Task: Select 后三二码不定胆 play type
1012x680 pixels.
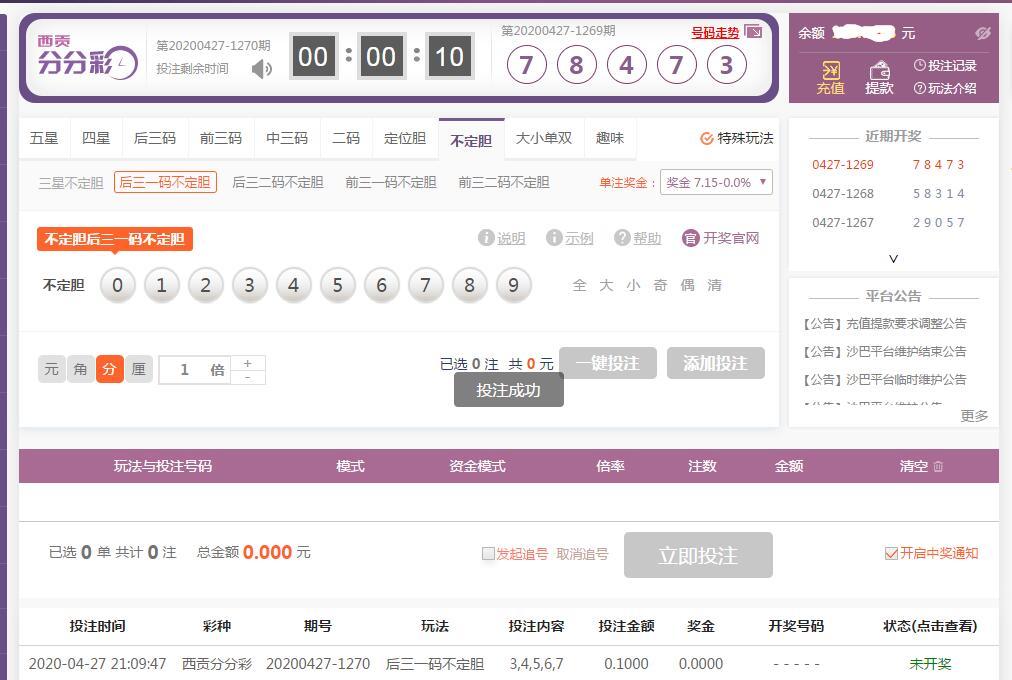Action: point(278,183)
